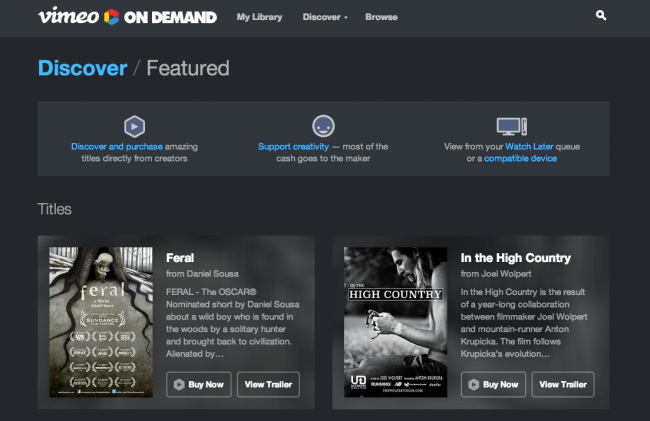
Task: View Trailer for In the High Country
Action: tap(563, 385)
